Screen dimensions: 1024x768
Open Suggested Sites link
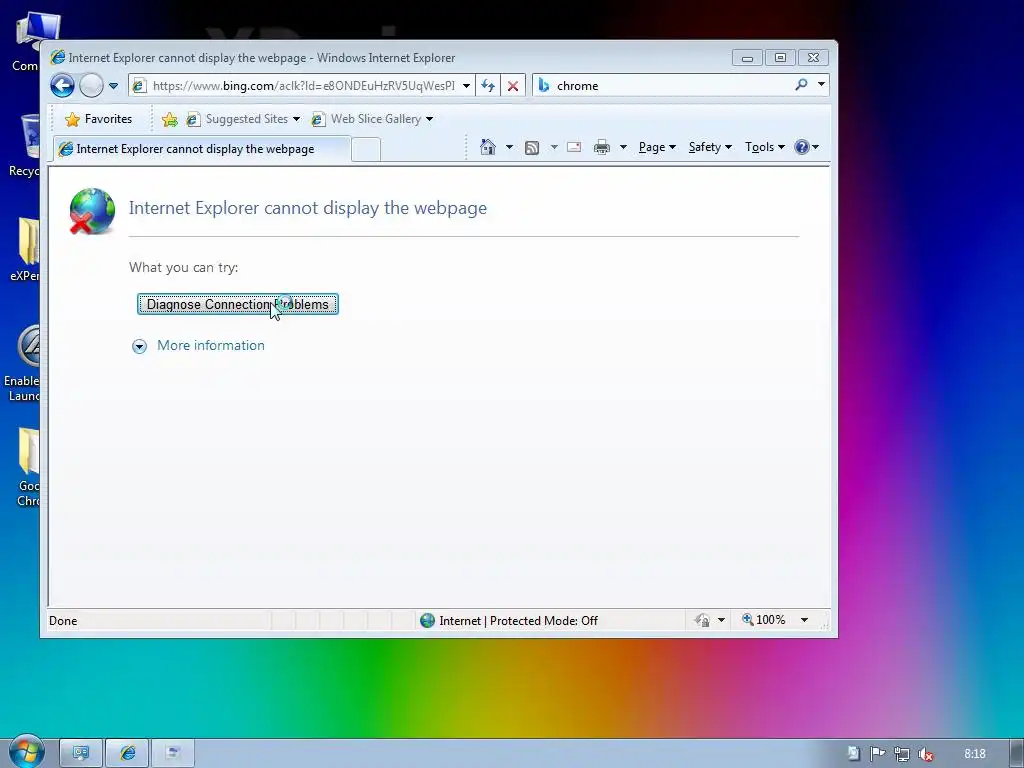pos(238,119)
